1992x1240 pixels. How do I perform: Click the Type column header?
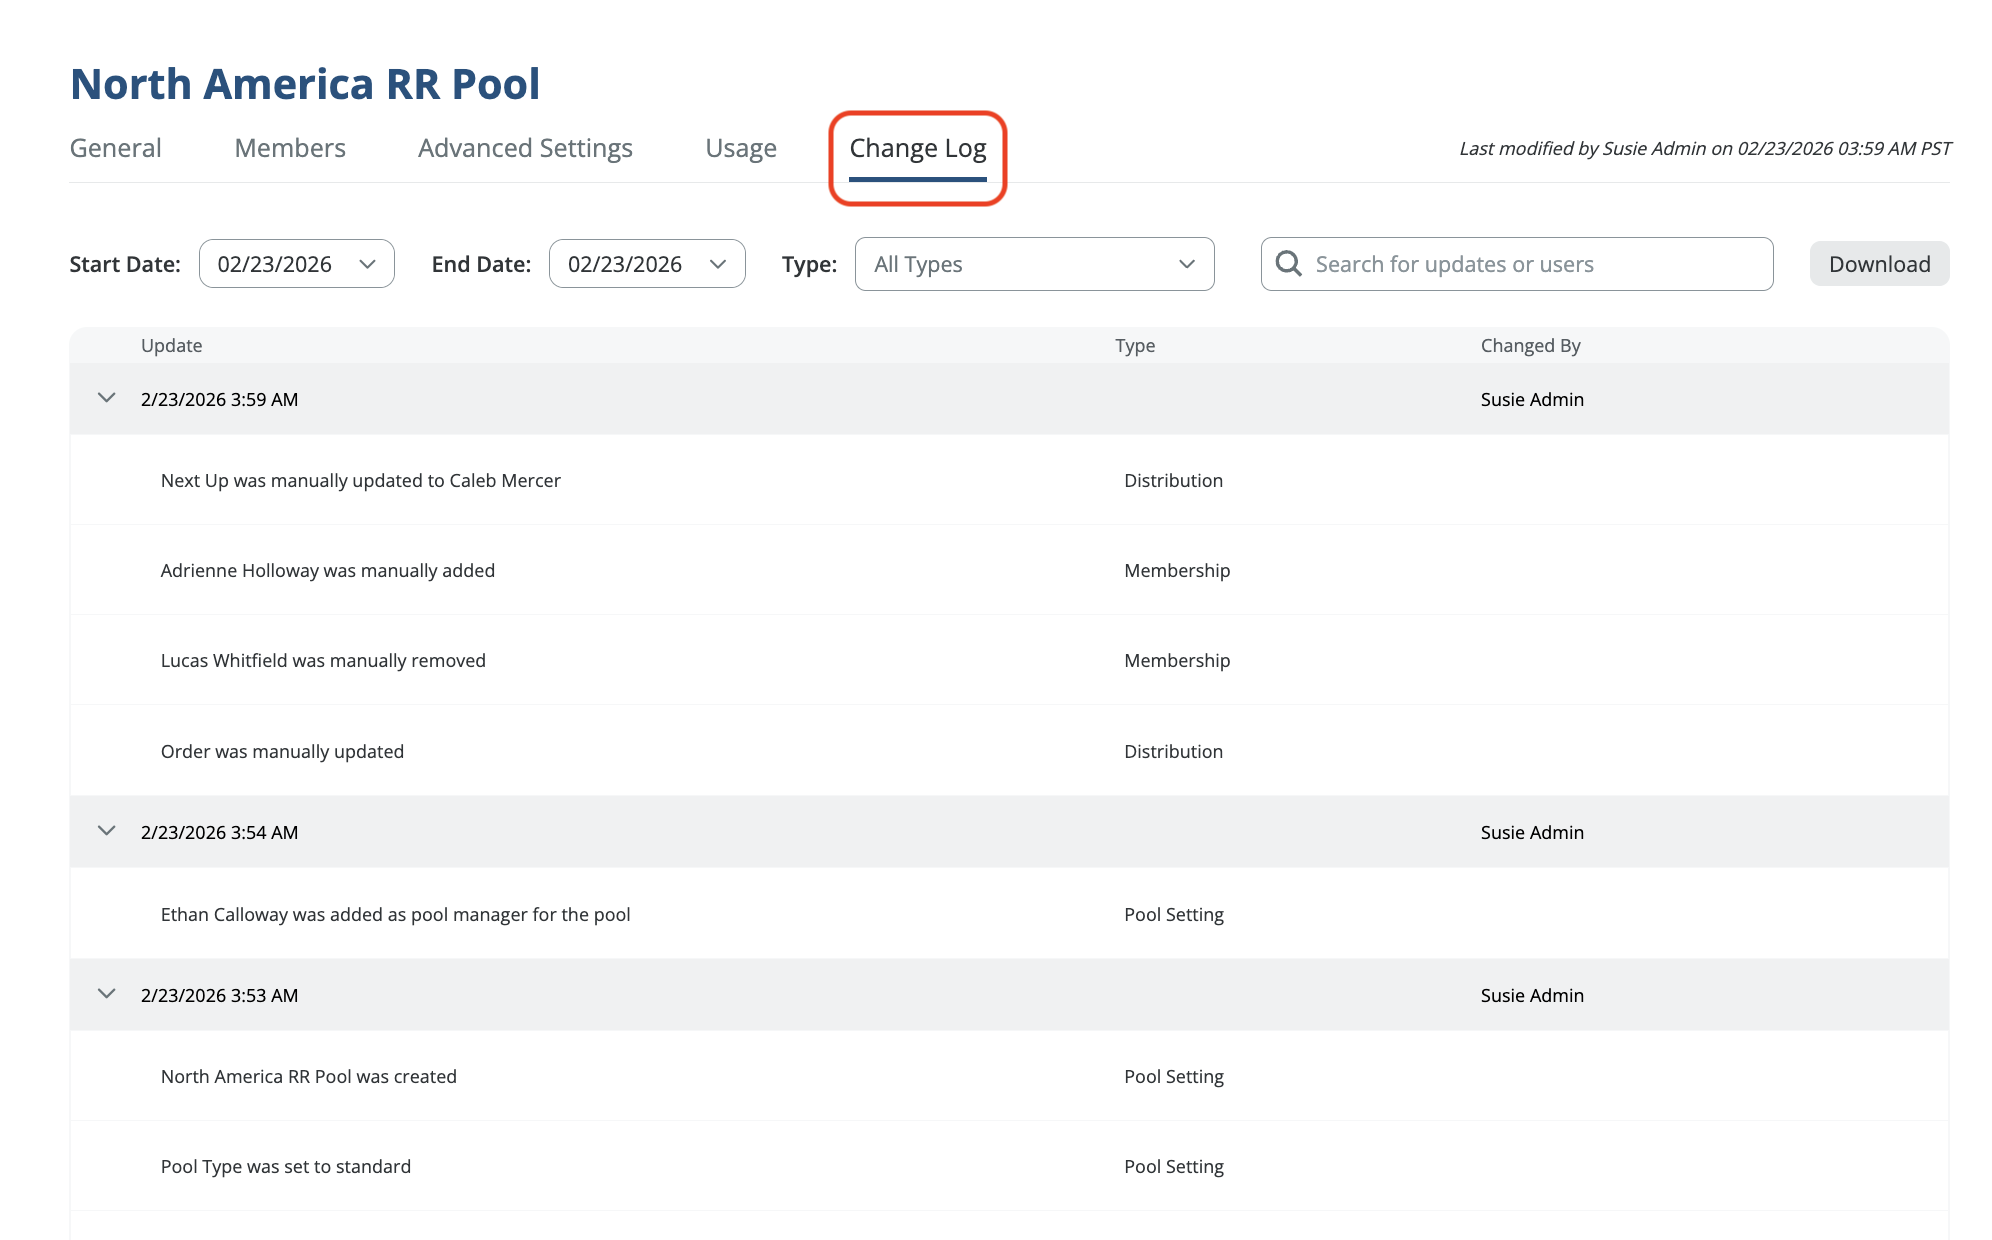[x=1135, y=345]
